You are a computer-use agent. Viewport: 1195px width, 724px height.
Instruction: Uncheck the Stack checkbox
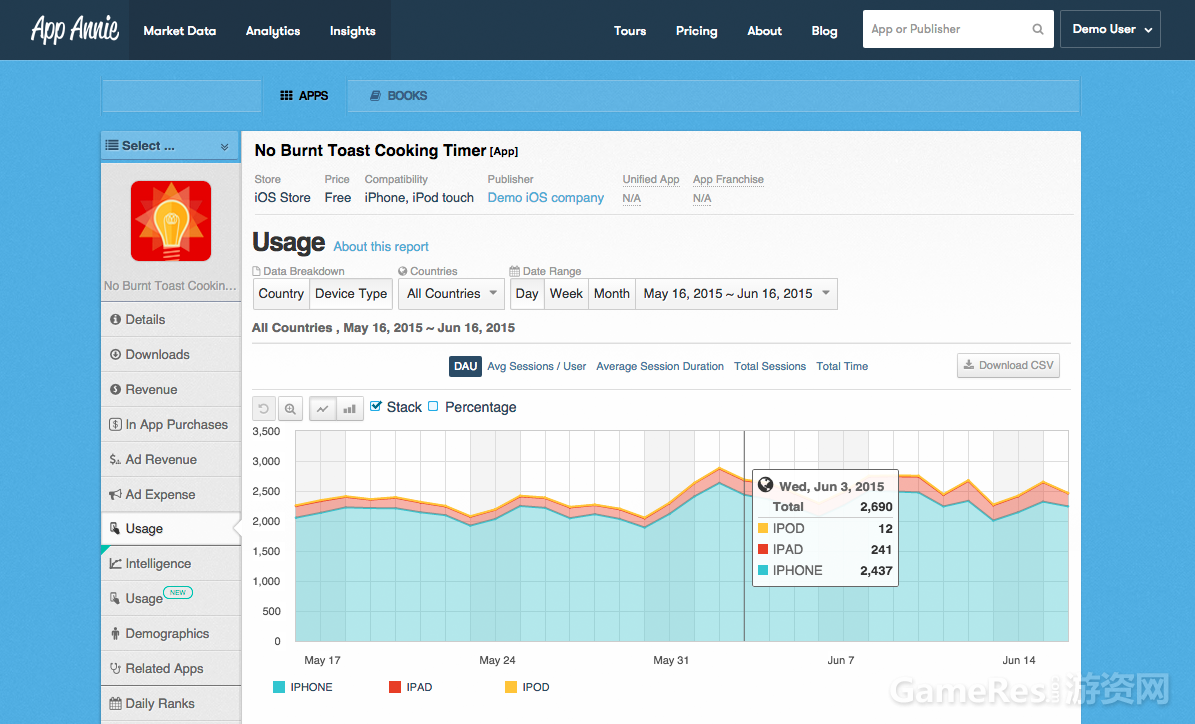click(375, 406)
